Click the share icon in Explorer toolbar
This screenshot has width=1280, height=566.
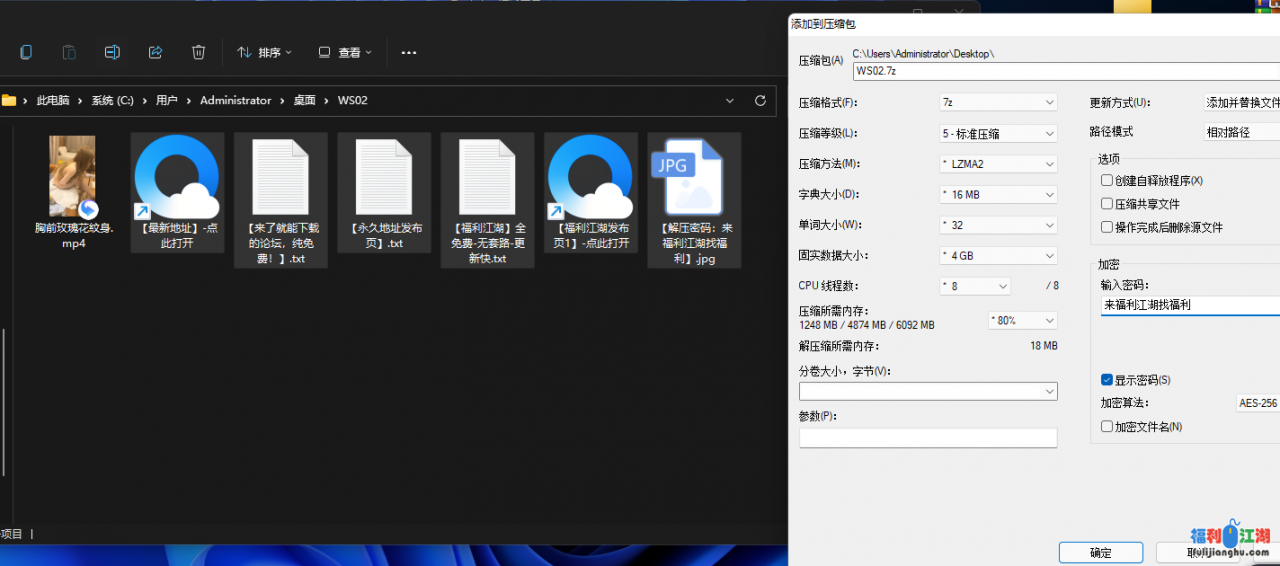(155, 52)
